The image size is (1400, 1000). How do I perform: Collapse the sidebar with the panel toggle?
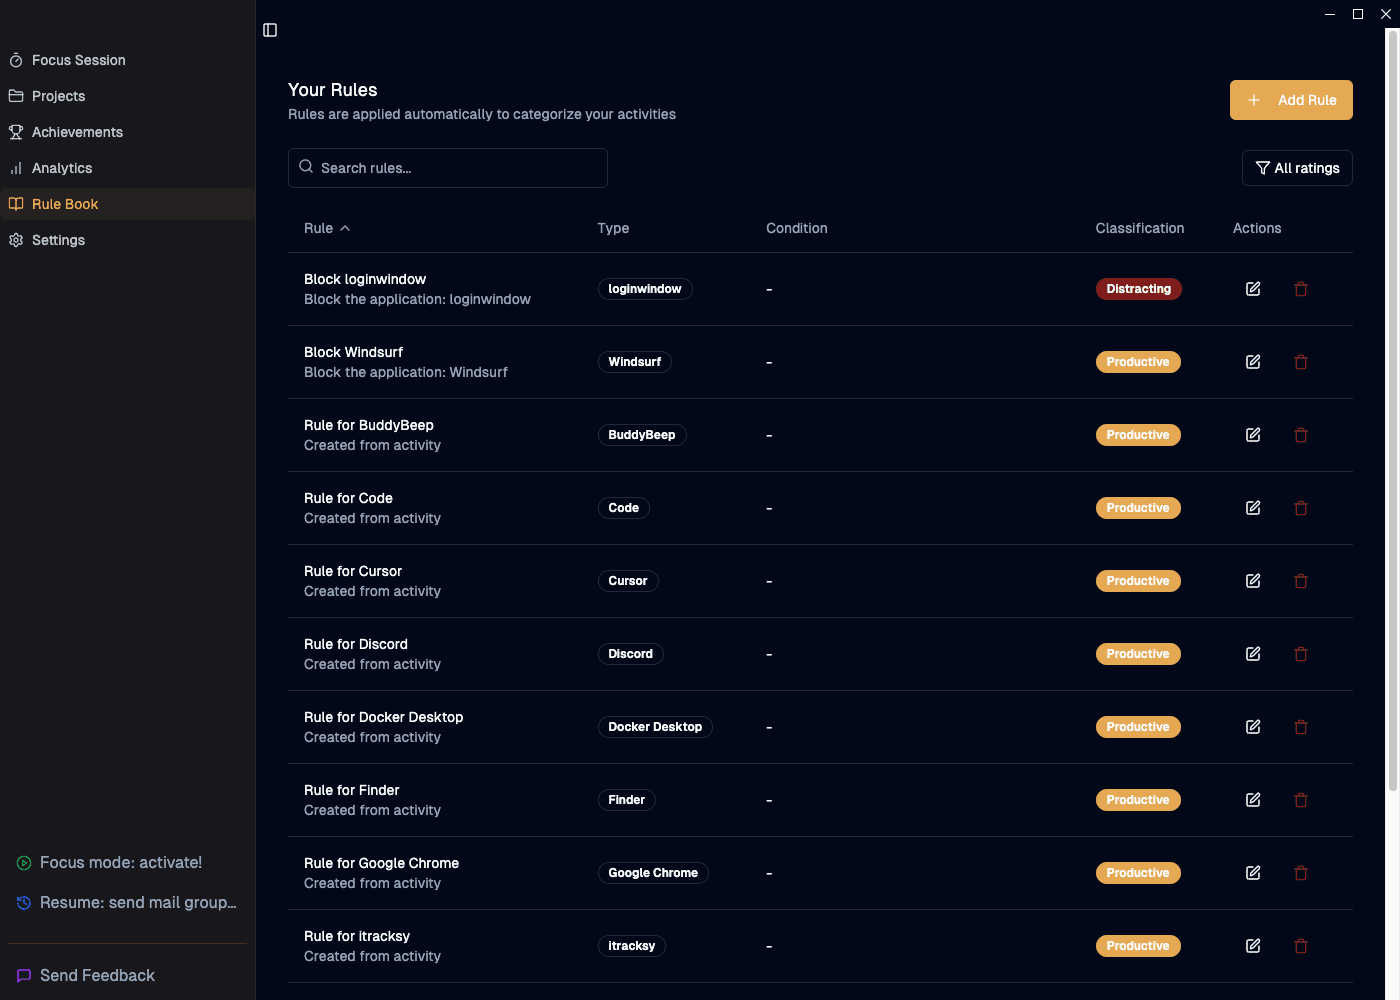coord(269,30)
